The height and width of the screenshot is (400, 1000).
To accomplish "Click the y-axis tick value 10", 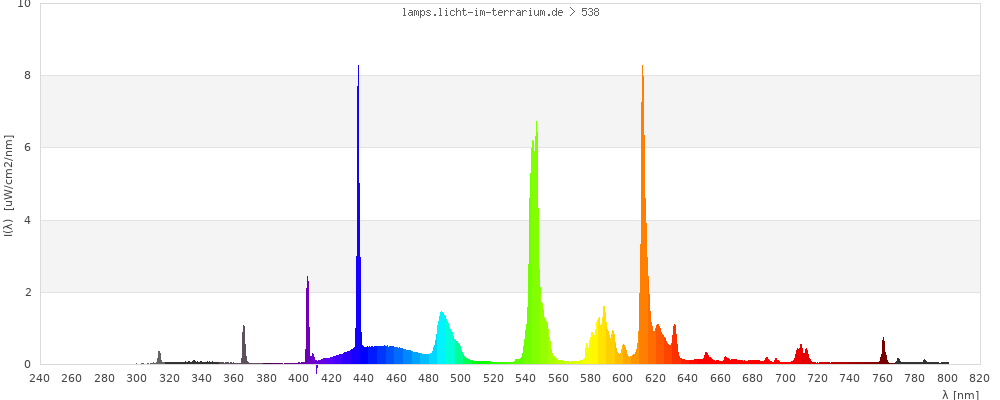I will [x=24, y=4].
